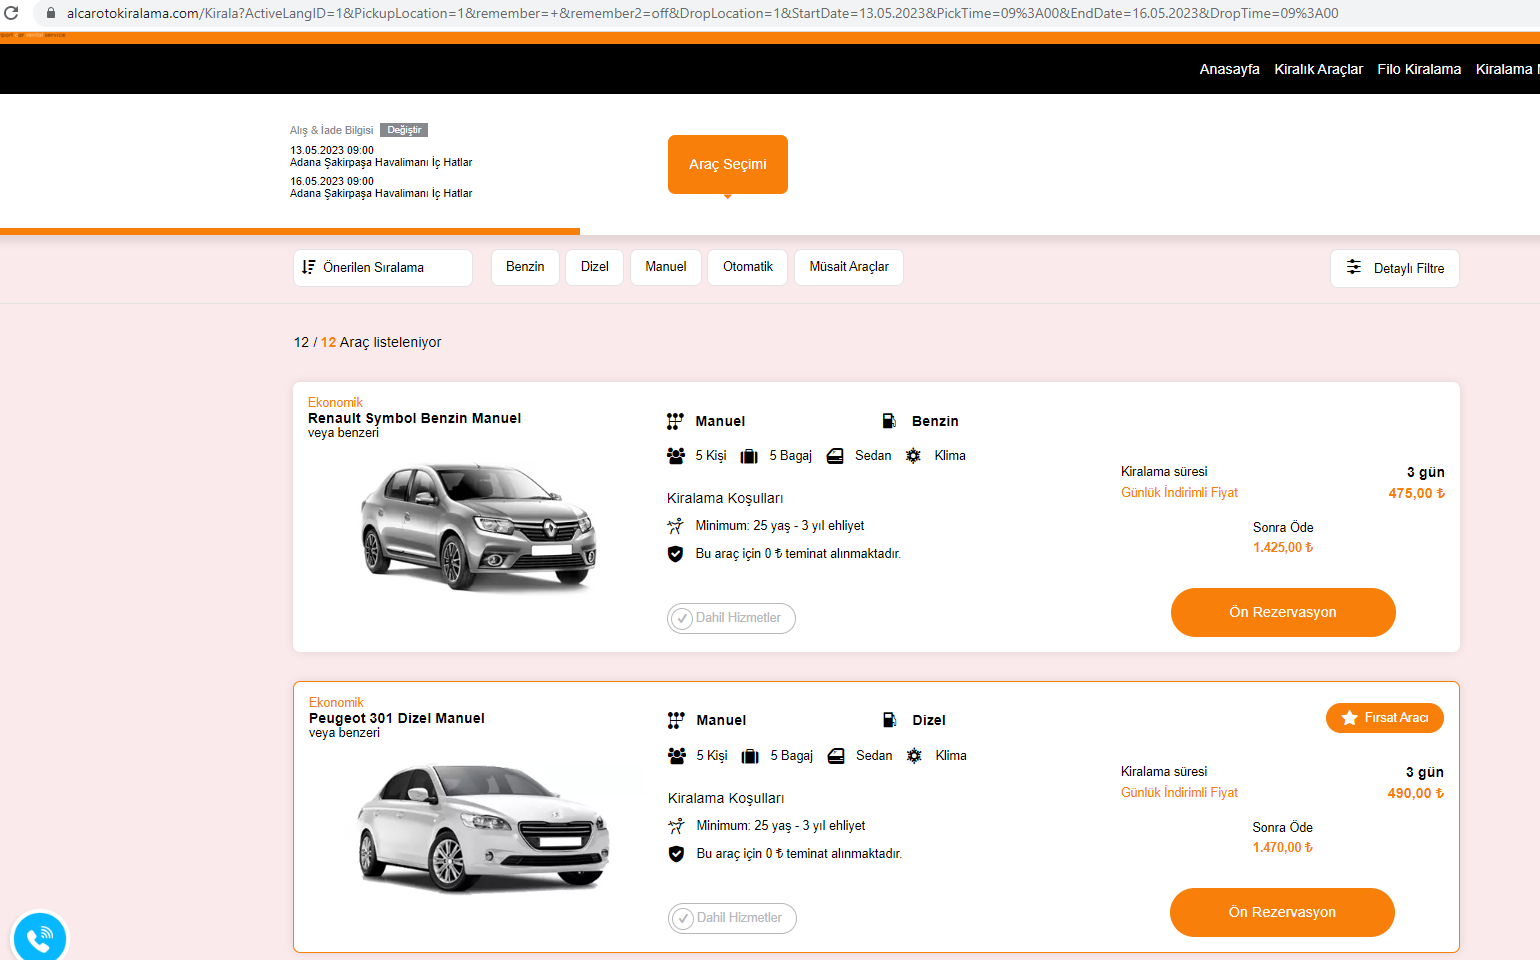The height and width of the screenshot is (960, 1540).
Task: Click the sort icon in Önerilen Sıralama
Action: (308, 267)
